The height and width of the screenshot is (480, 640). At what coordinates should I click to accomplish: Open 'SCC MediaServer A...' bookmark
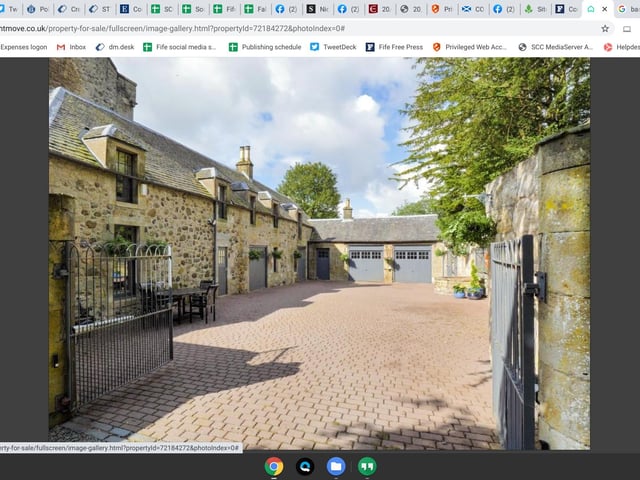pos(556,47)
